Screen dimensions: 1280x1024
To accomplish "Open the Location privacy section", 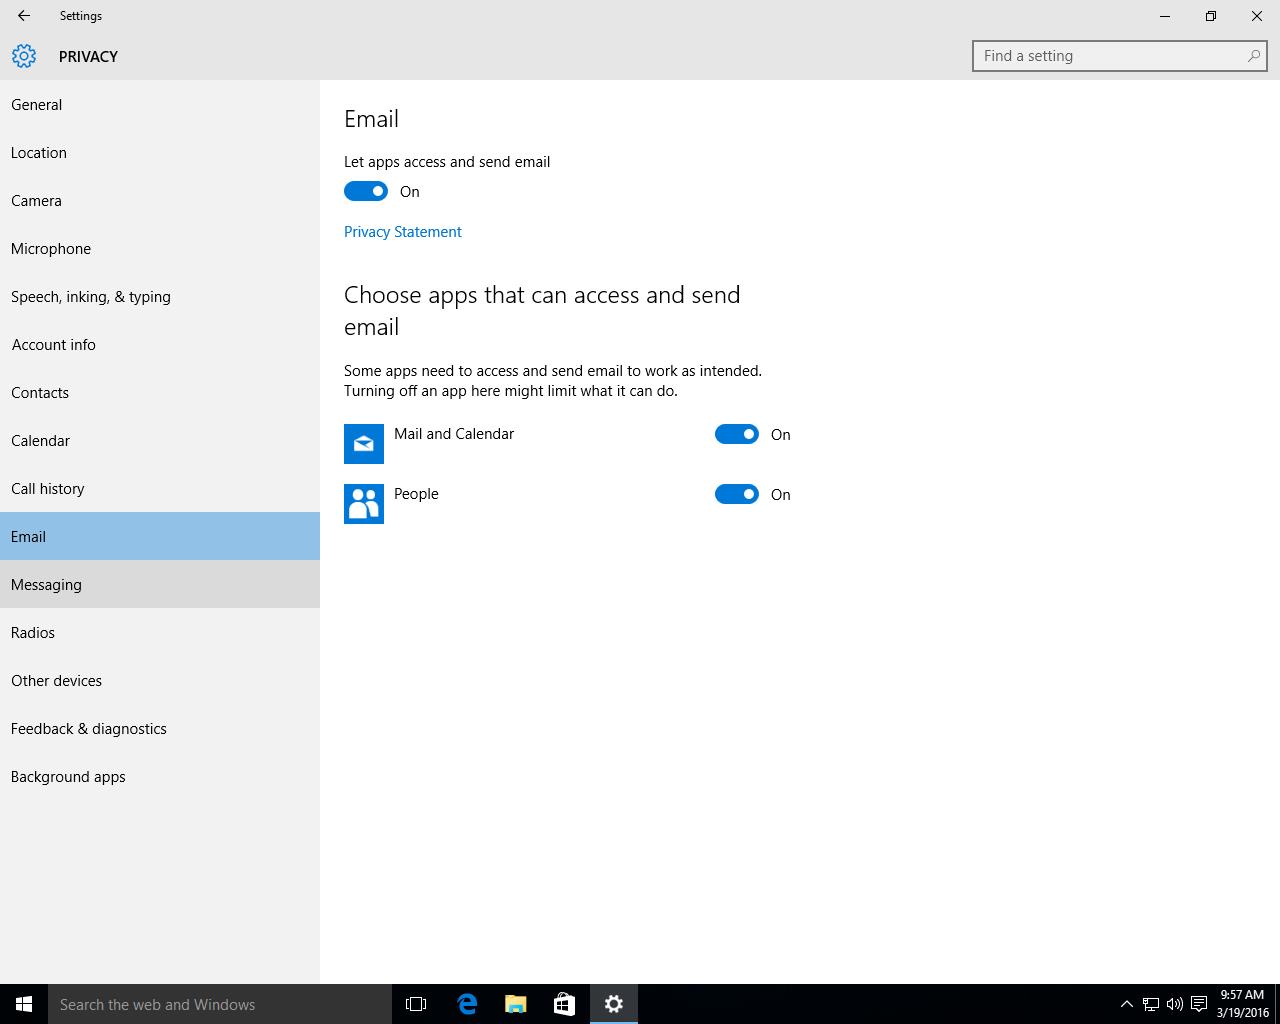I will click(39, 153).
